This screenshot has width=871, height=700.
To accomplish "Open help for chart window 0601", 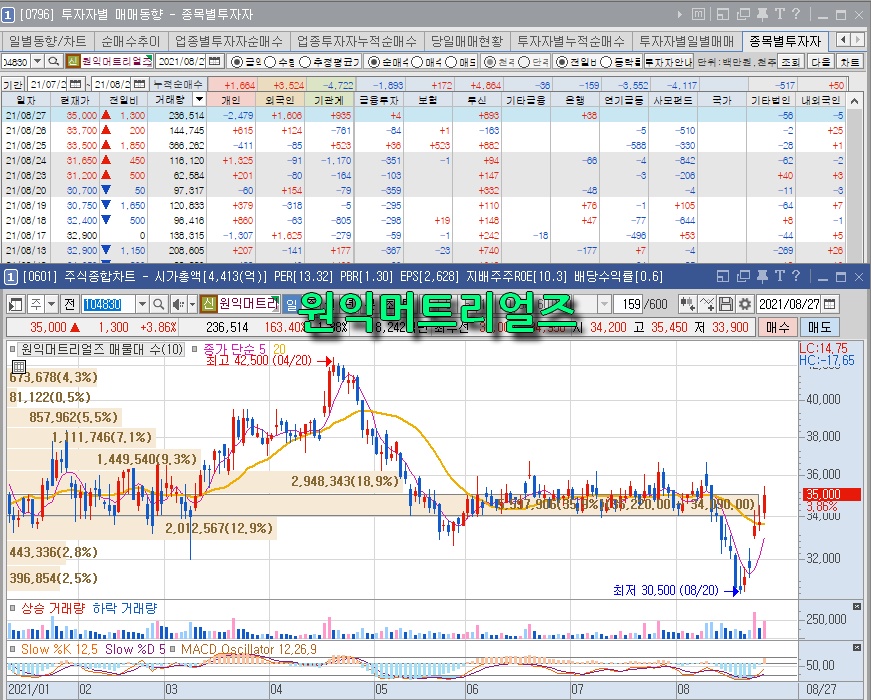I will [796, 276].
